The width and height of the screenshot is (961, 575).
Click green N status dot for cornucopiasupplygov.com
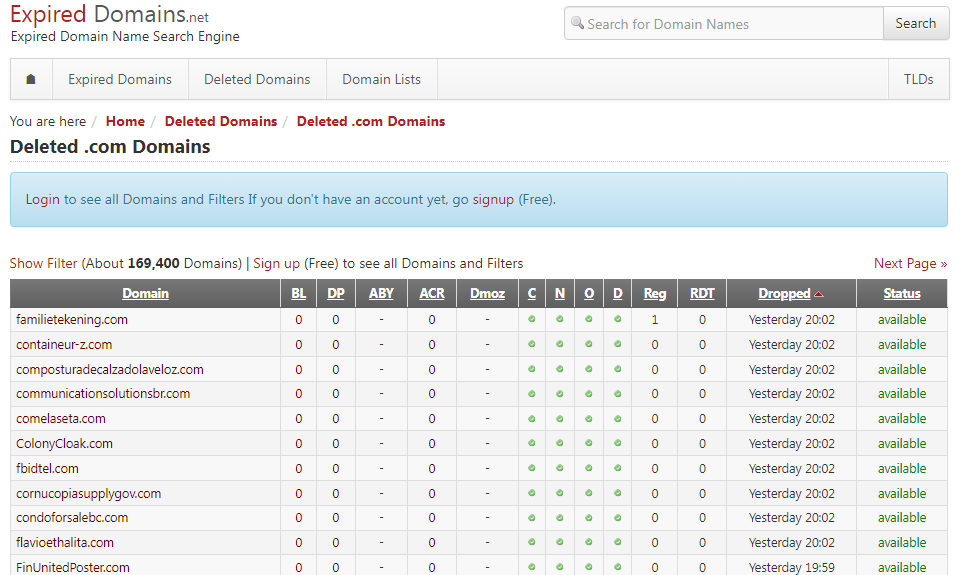[x=560, y=493]
